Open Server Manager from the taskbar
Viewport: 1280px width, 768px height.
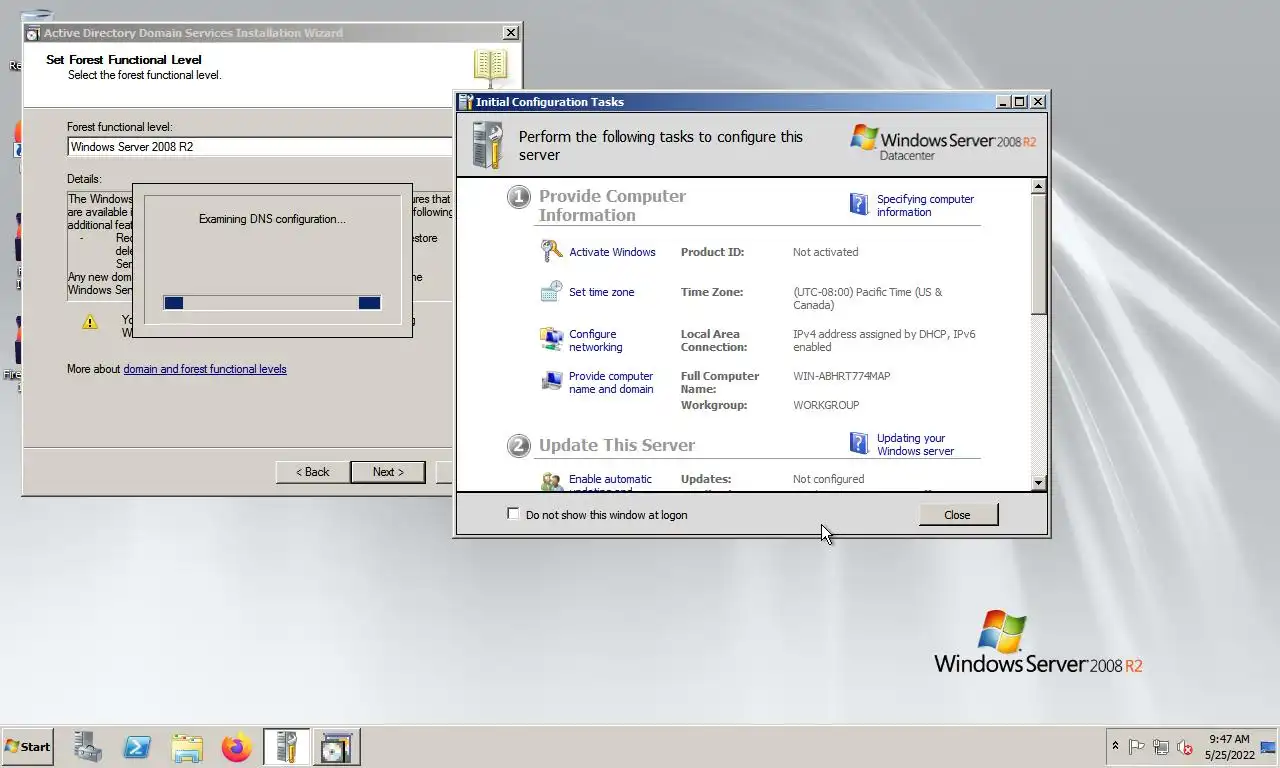[x=88, y=747]
